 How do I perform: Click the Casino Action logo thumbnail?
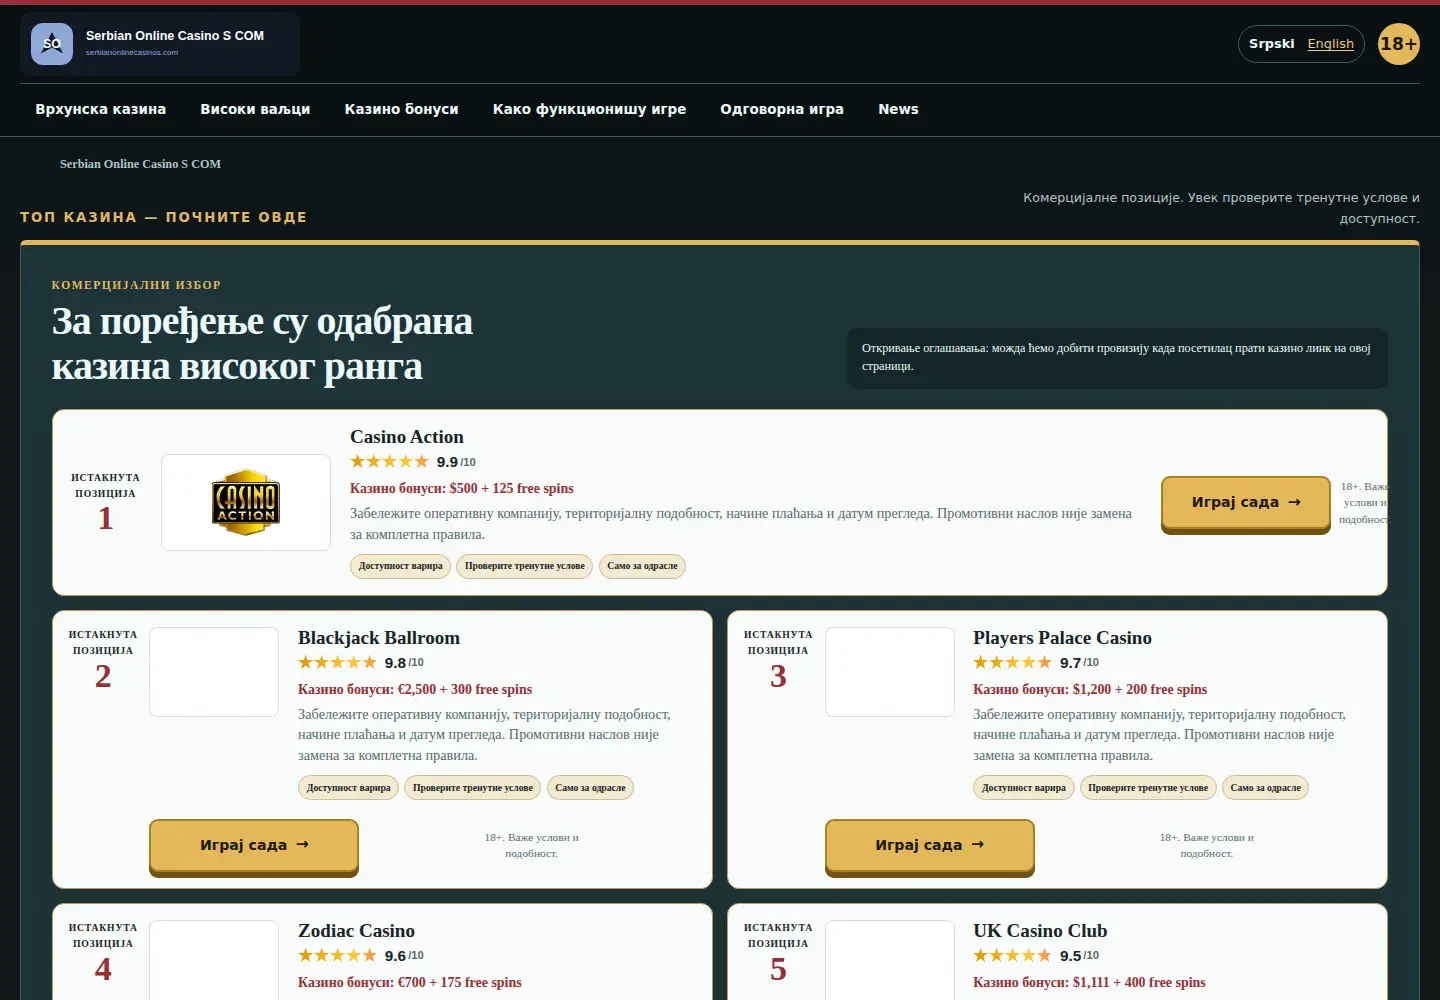click(x=246, y=502)
